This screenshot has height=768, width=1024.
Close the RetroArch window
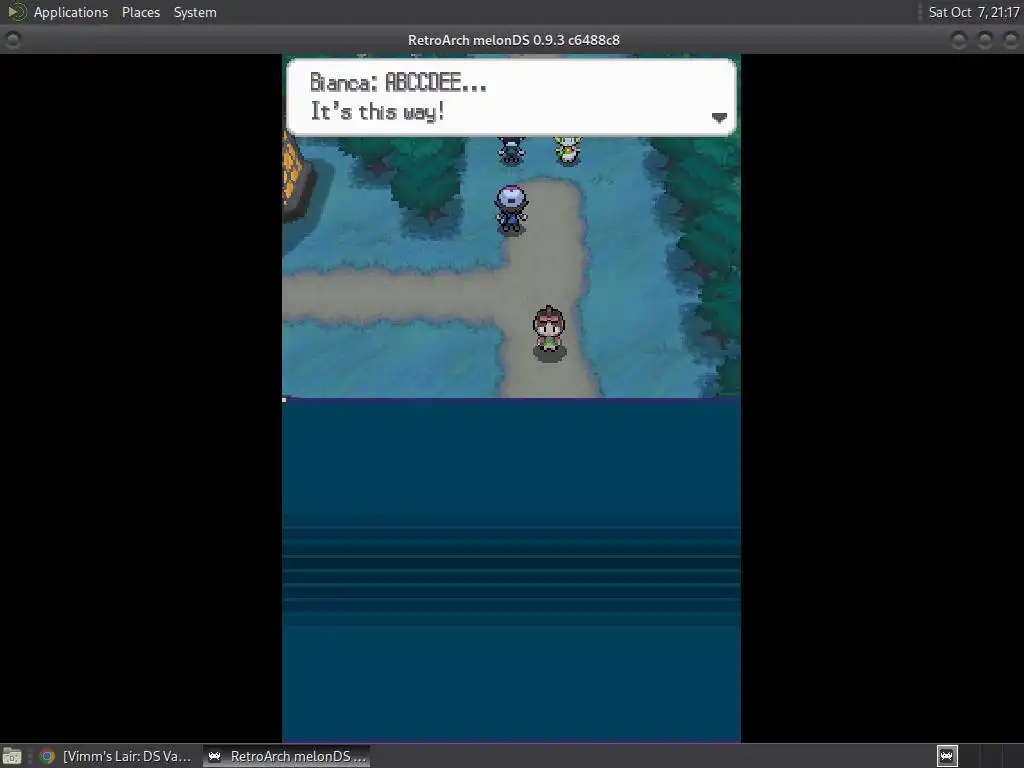click(x=1010, y=40)
